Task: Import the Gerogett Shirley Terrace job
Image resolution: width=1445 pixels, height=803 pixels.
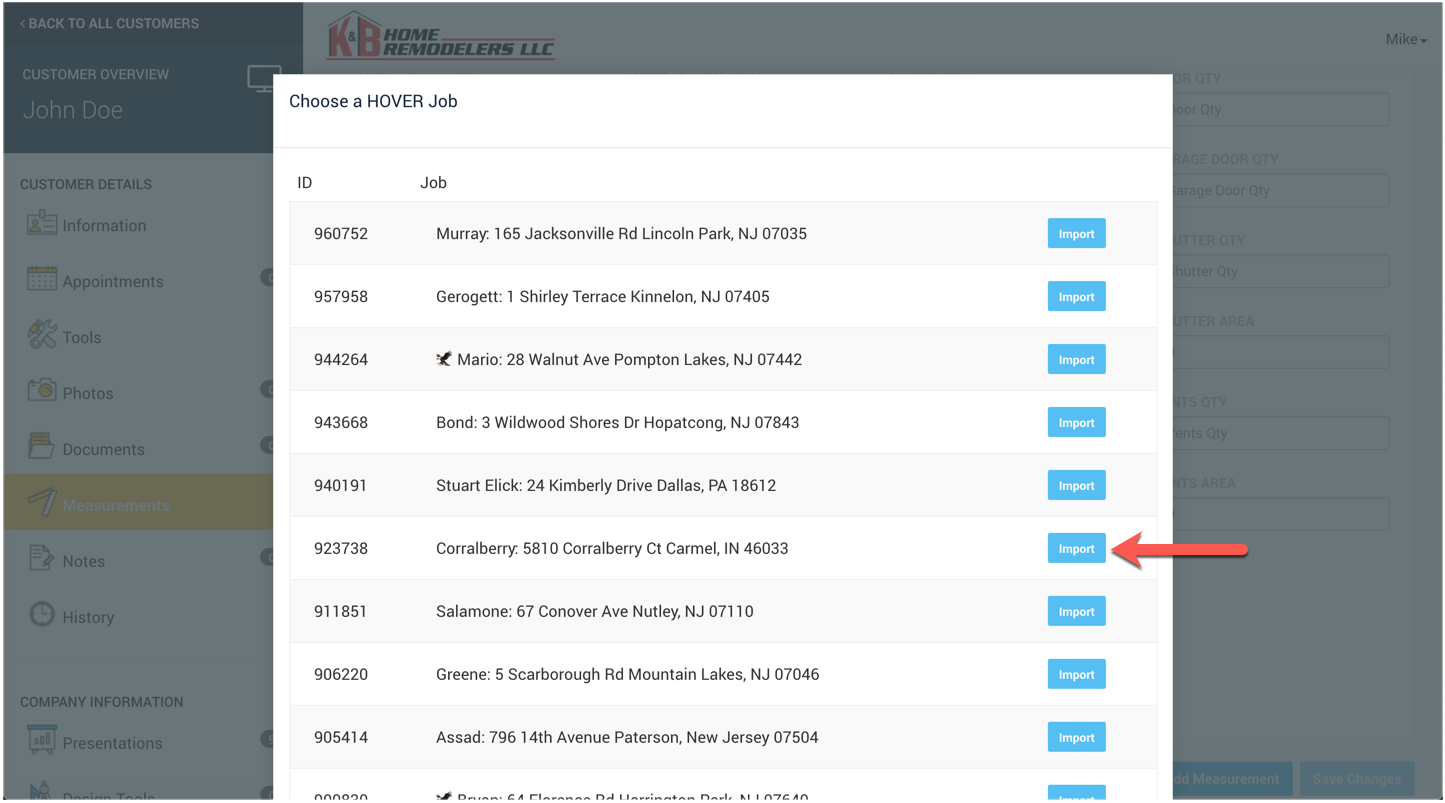Action: (1076, 297)
